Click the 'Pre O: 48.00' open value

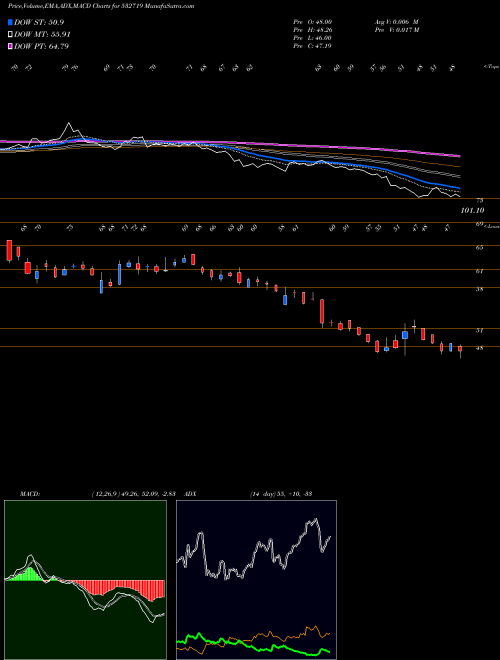tap(312, 22)
